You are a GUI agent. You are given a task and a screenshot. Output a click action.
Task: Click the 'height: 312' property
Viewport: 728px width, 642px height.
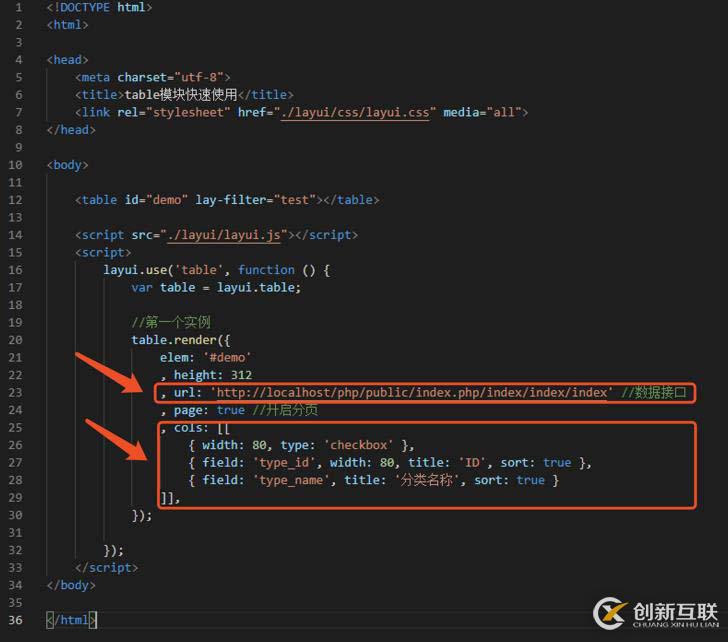[213, 375]
